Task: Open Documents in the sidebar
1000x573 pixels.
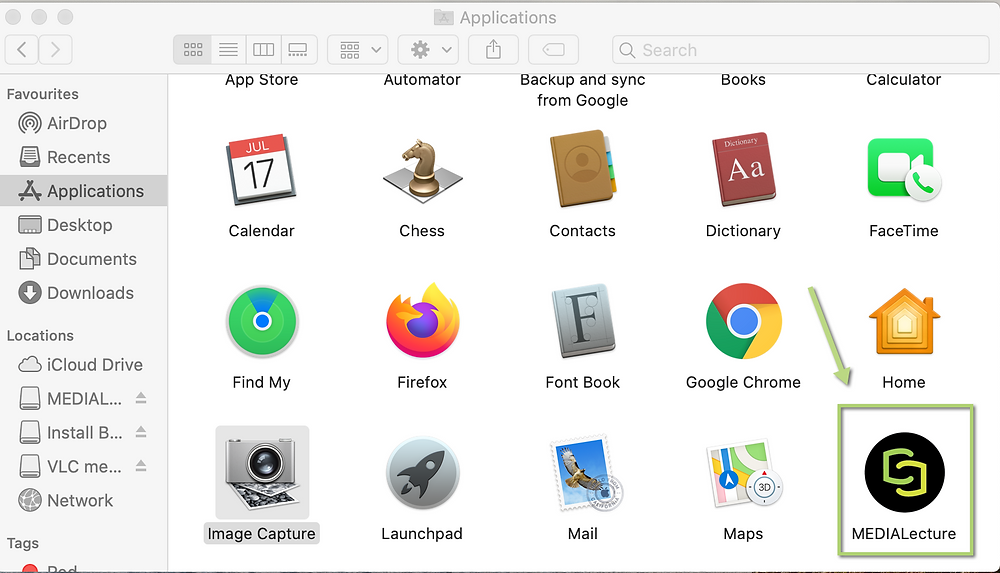Action: point(84,258)
